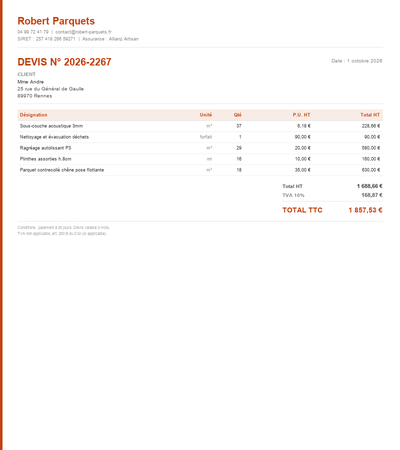The image size is (400, 450).
Task: Select client name Mme Andre
Action: 31,82
